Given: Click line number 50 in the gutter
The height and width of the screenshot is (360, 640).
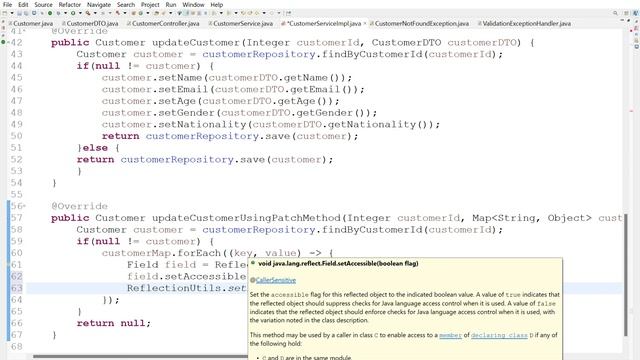Looking at the screenshot, I should coord(16,136).
